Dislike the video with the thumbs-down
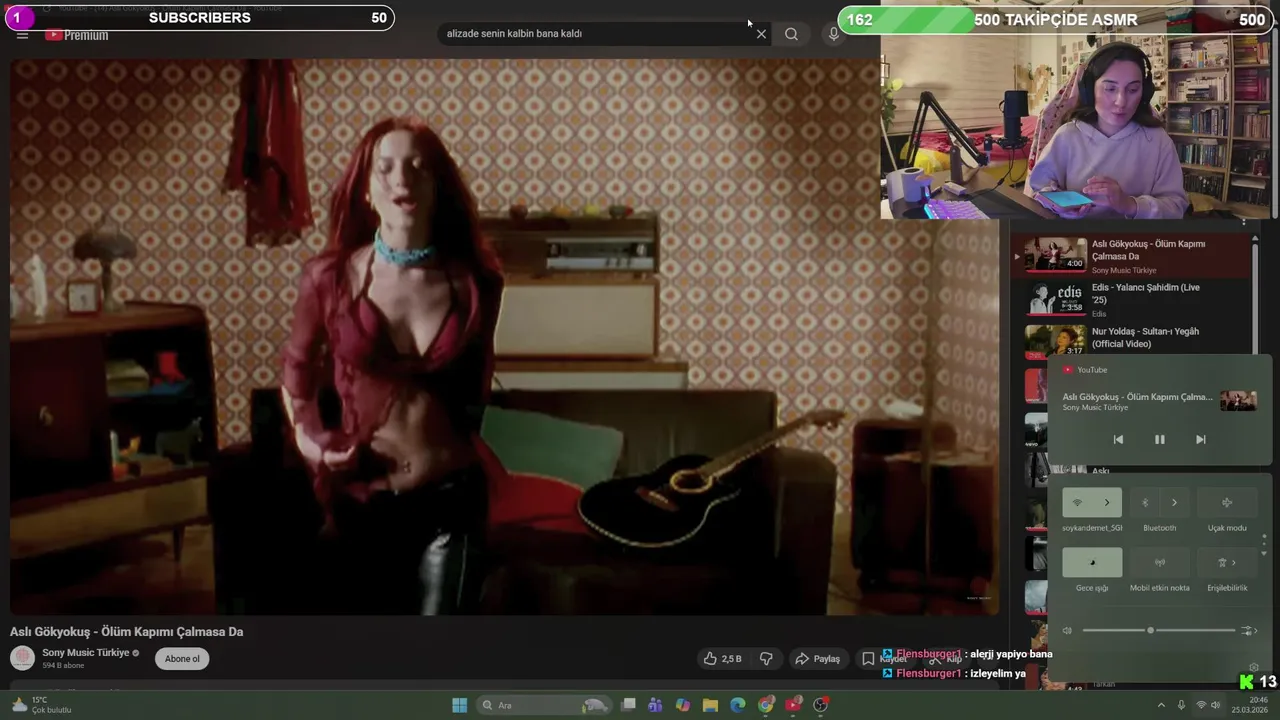This screenshot has height=720, width=1280. coord(766,658)
